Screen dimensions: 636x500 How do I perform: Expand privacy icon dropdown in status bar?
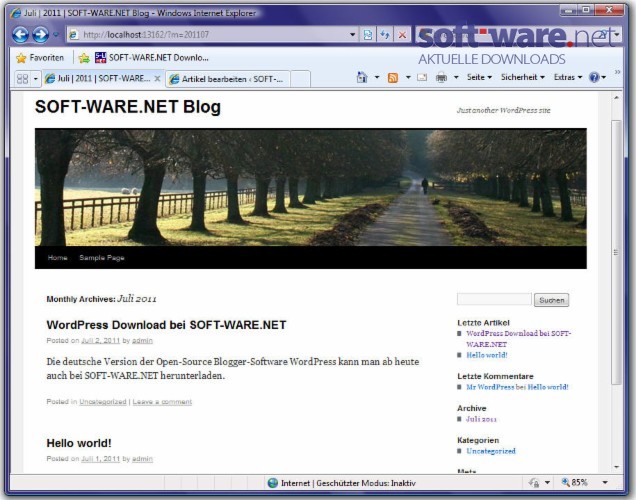click(x=547, y=483)
